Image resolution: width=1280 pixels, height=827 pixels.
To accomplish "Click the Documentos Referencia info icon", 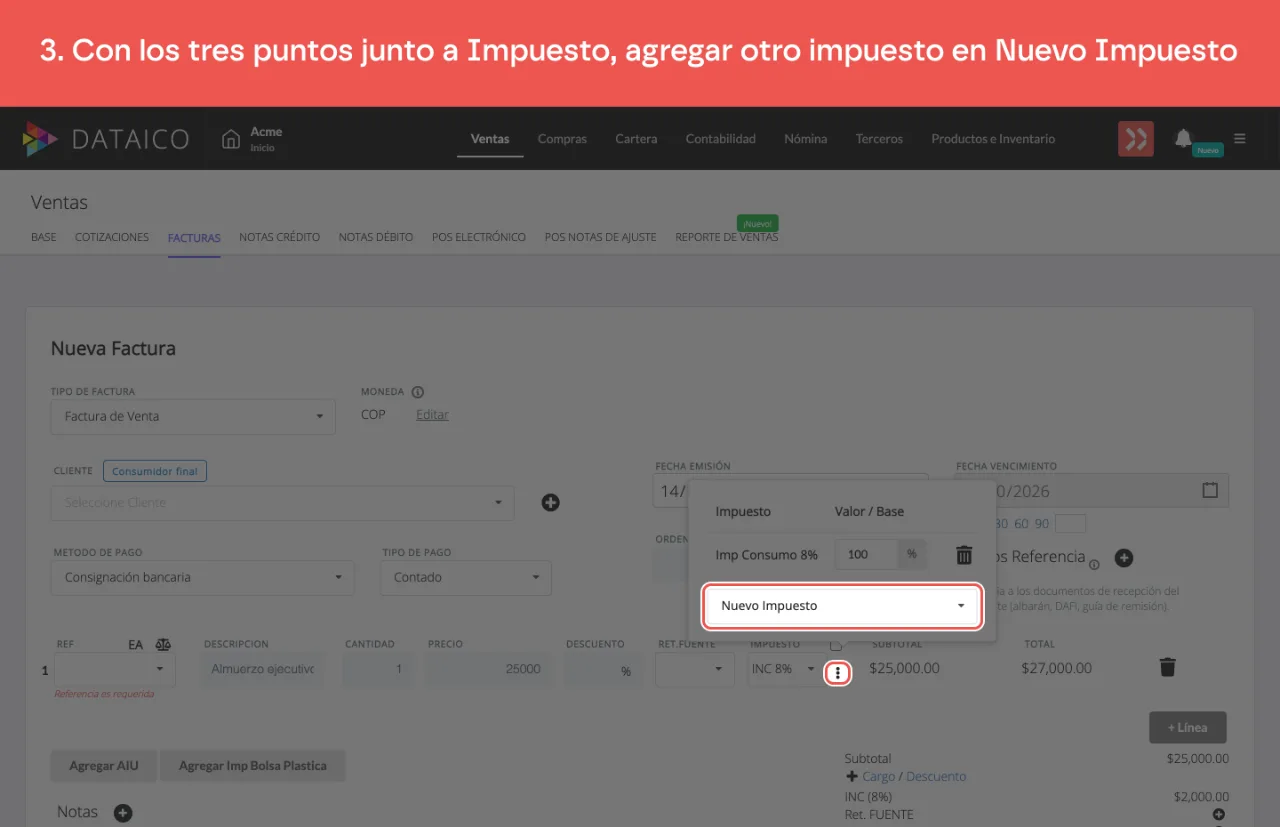I will [1094, 564].
